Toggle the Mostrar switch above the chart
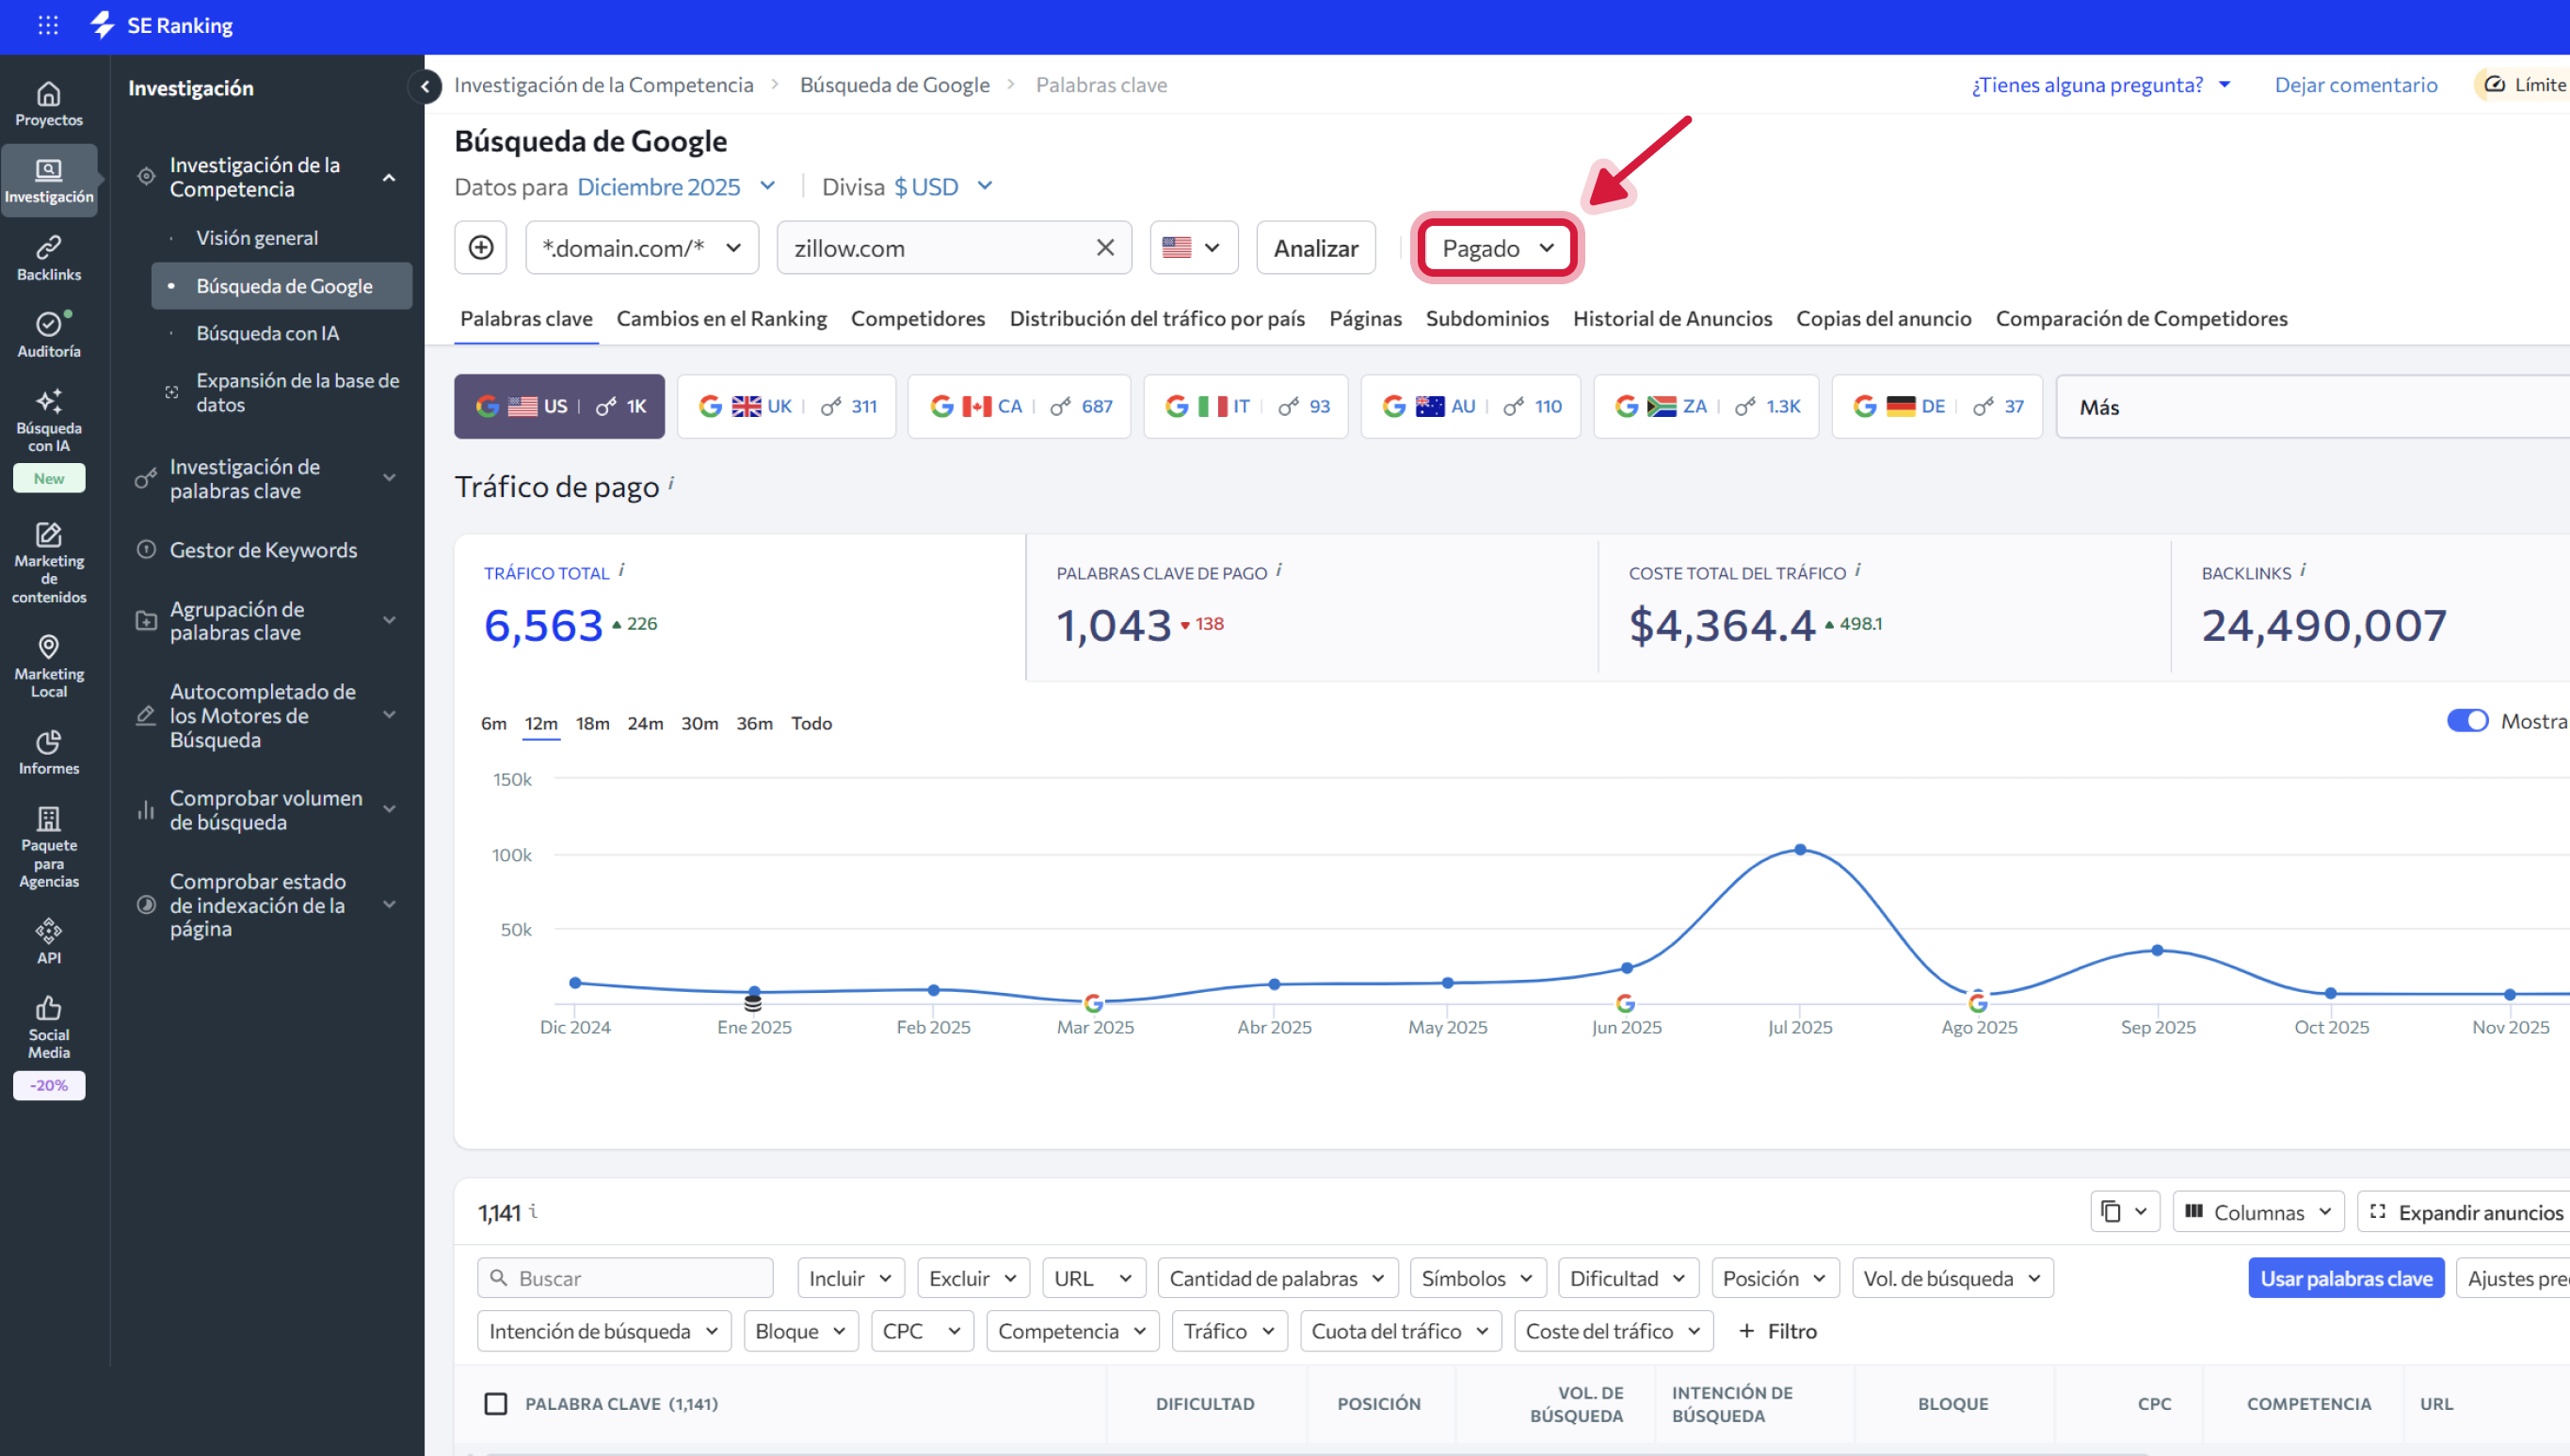Screen dimensions: 2570x1456 [2468, 720]
